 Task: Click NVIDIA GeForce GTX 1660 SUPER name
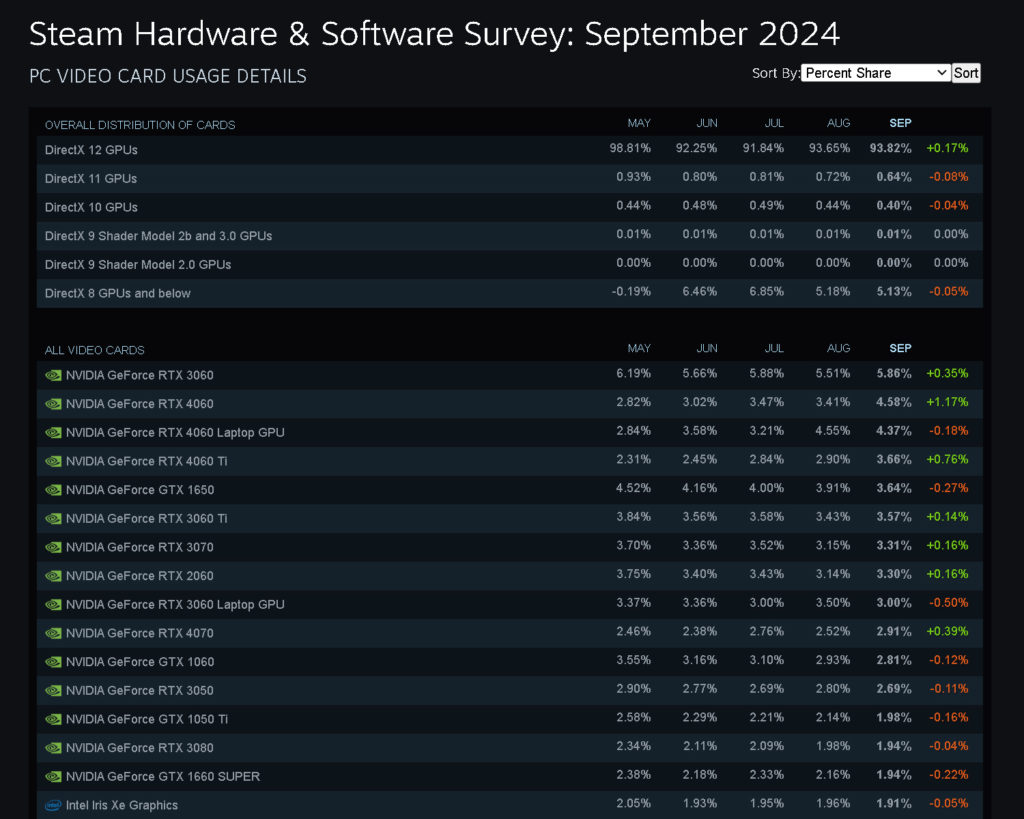coord(163,778)
